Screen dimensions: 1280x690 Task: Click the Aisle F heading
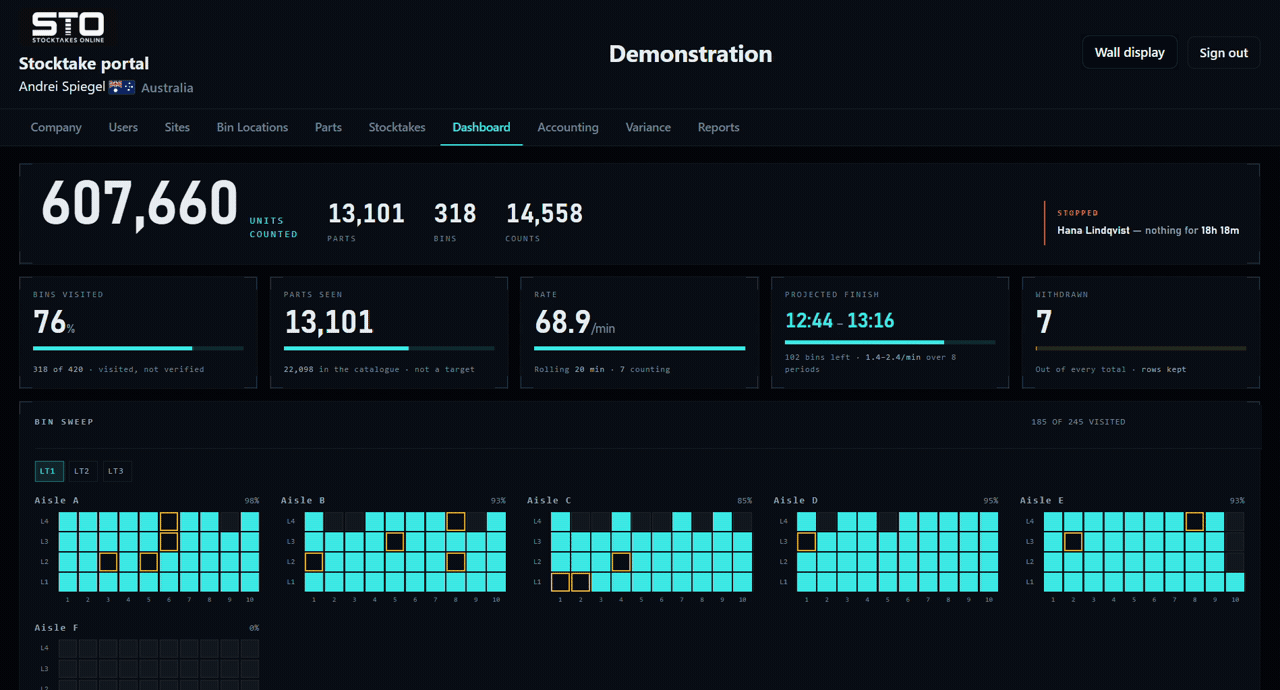[x=56, y=628]
